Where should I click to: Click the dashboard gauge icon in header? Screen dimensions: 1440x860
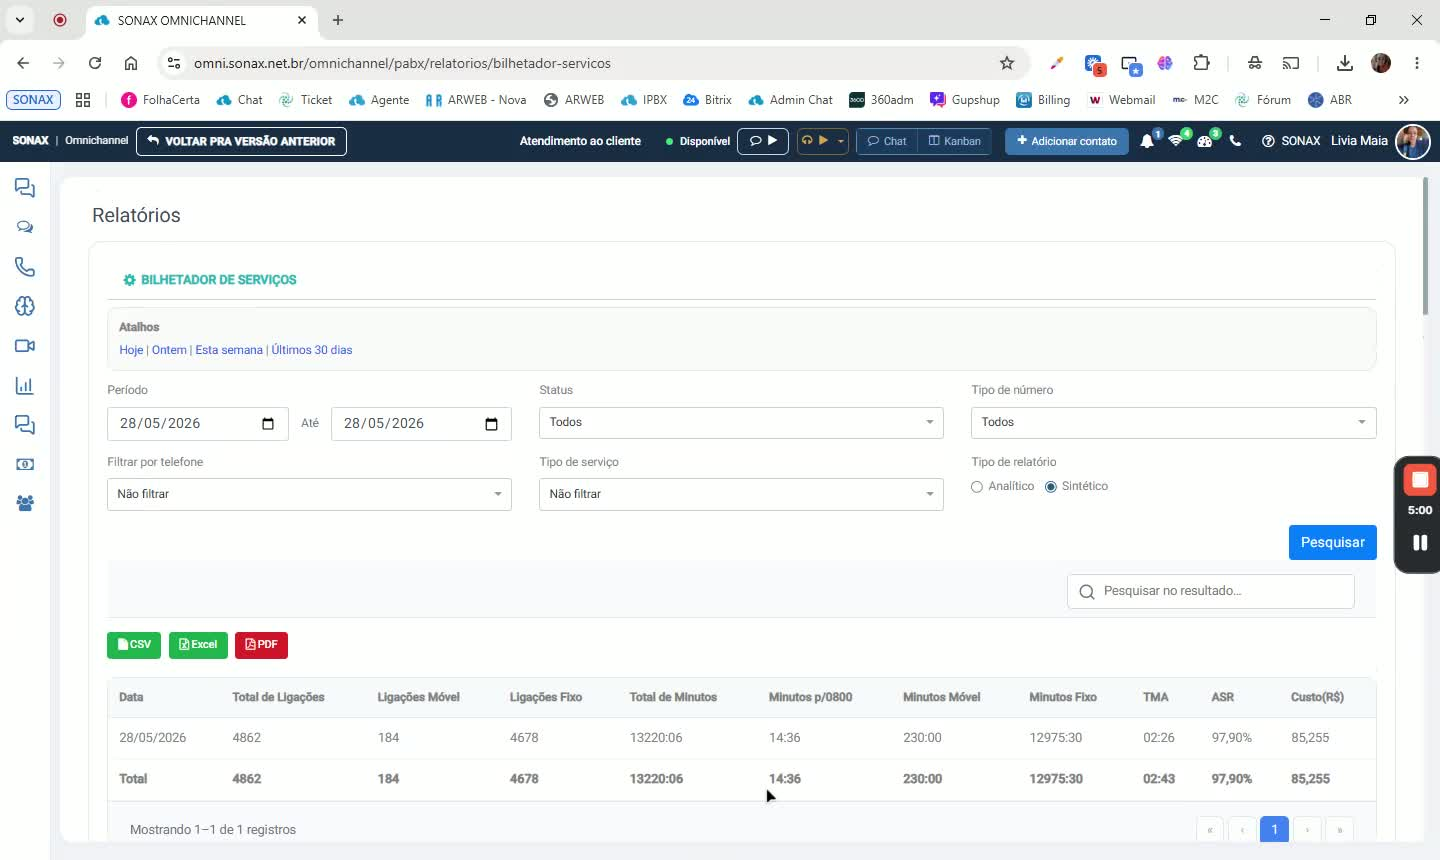point(1205,141)
